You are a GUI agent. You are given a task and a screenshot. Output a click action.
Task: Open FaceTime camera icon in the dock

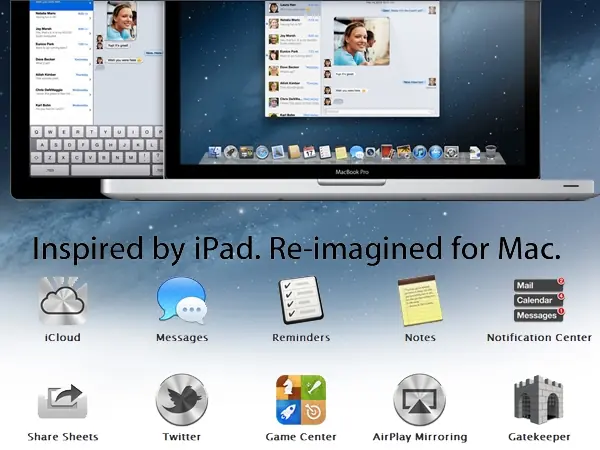[372, 152]
